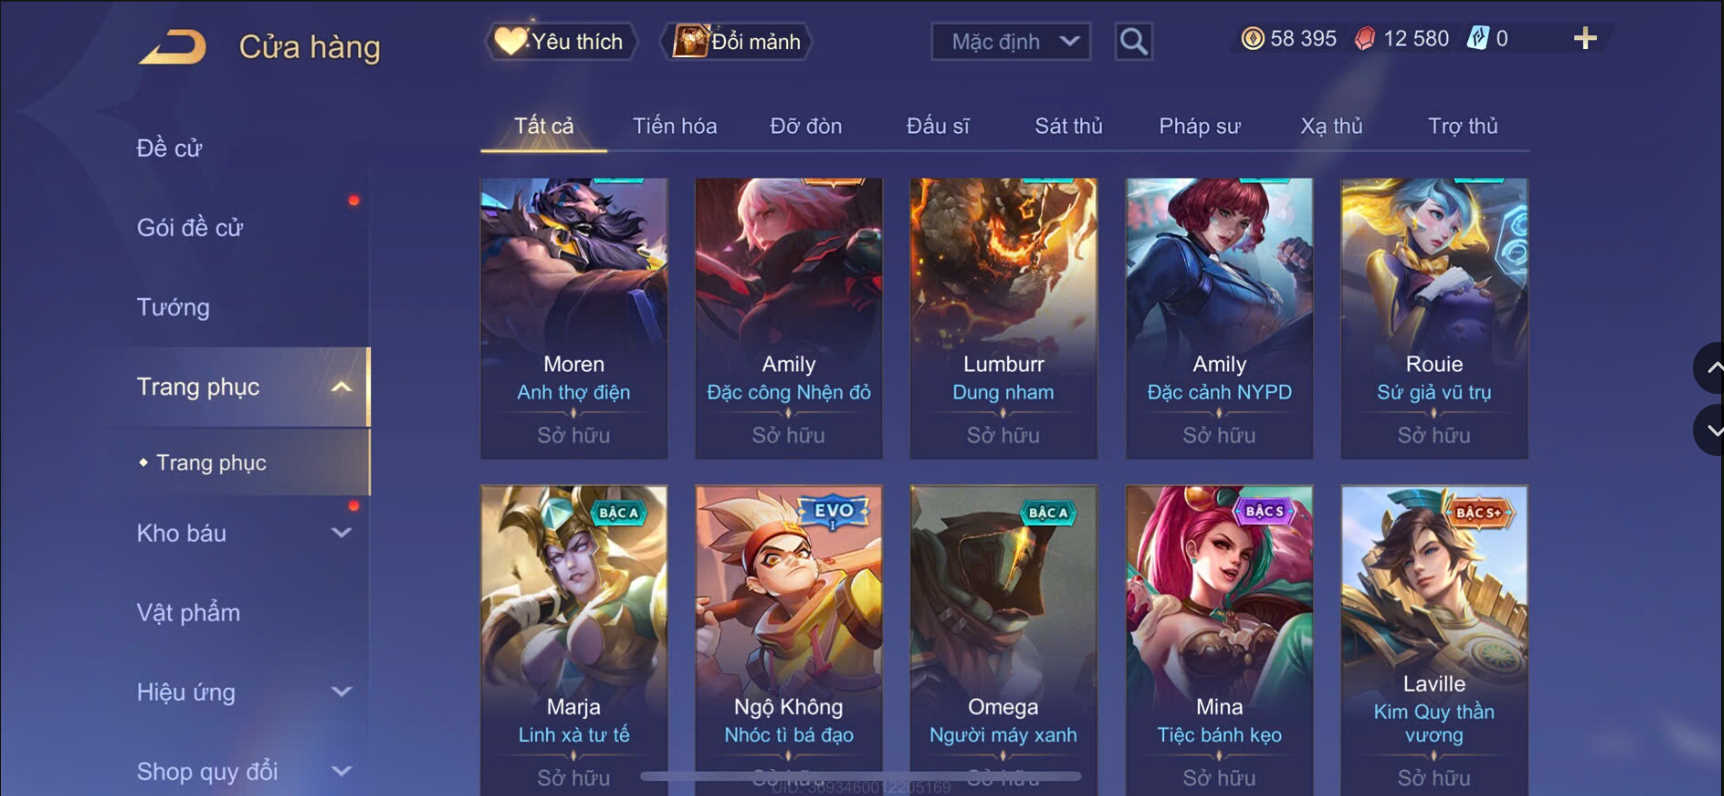Screen dimensions: 1724x796
Task: Open the search magnifier icon
Action: point(1133,42)
